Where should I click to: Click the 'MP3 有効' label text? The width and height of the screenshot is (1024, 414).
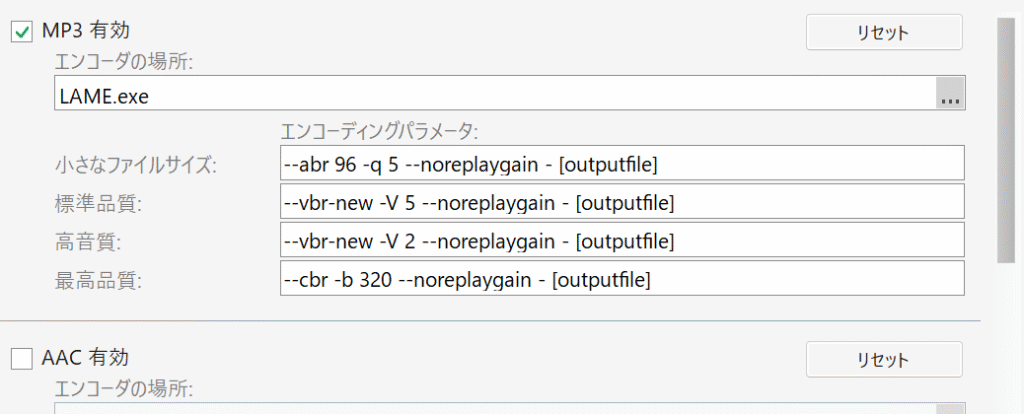pyautogui.click(x=85, y=32)
